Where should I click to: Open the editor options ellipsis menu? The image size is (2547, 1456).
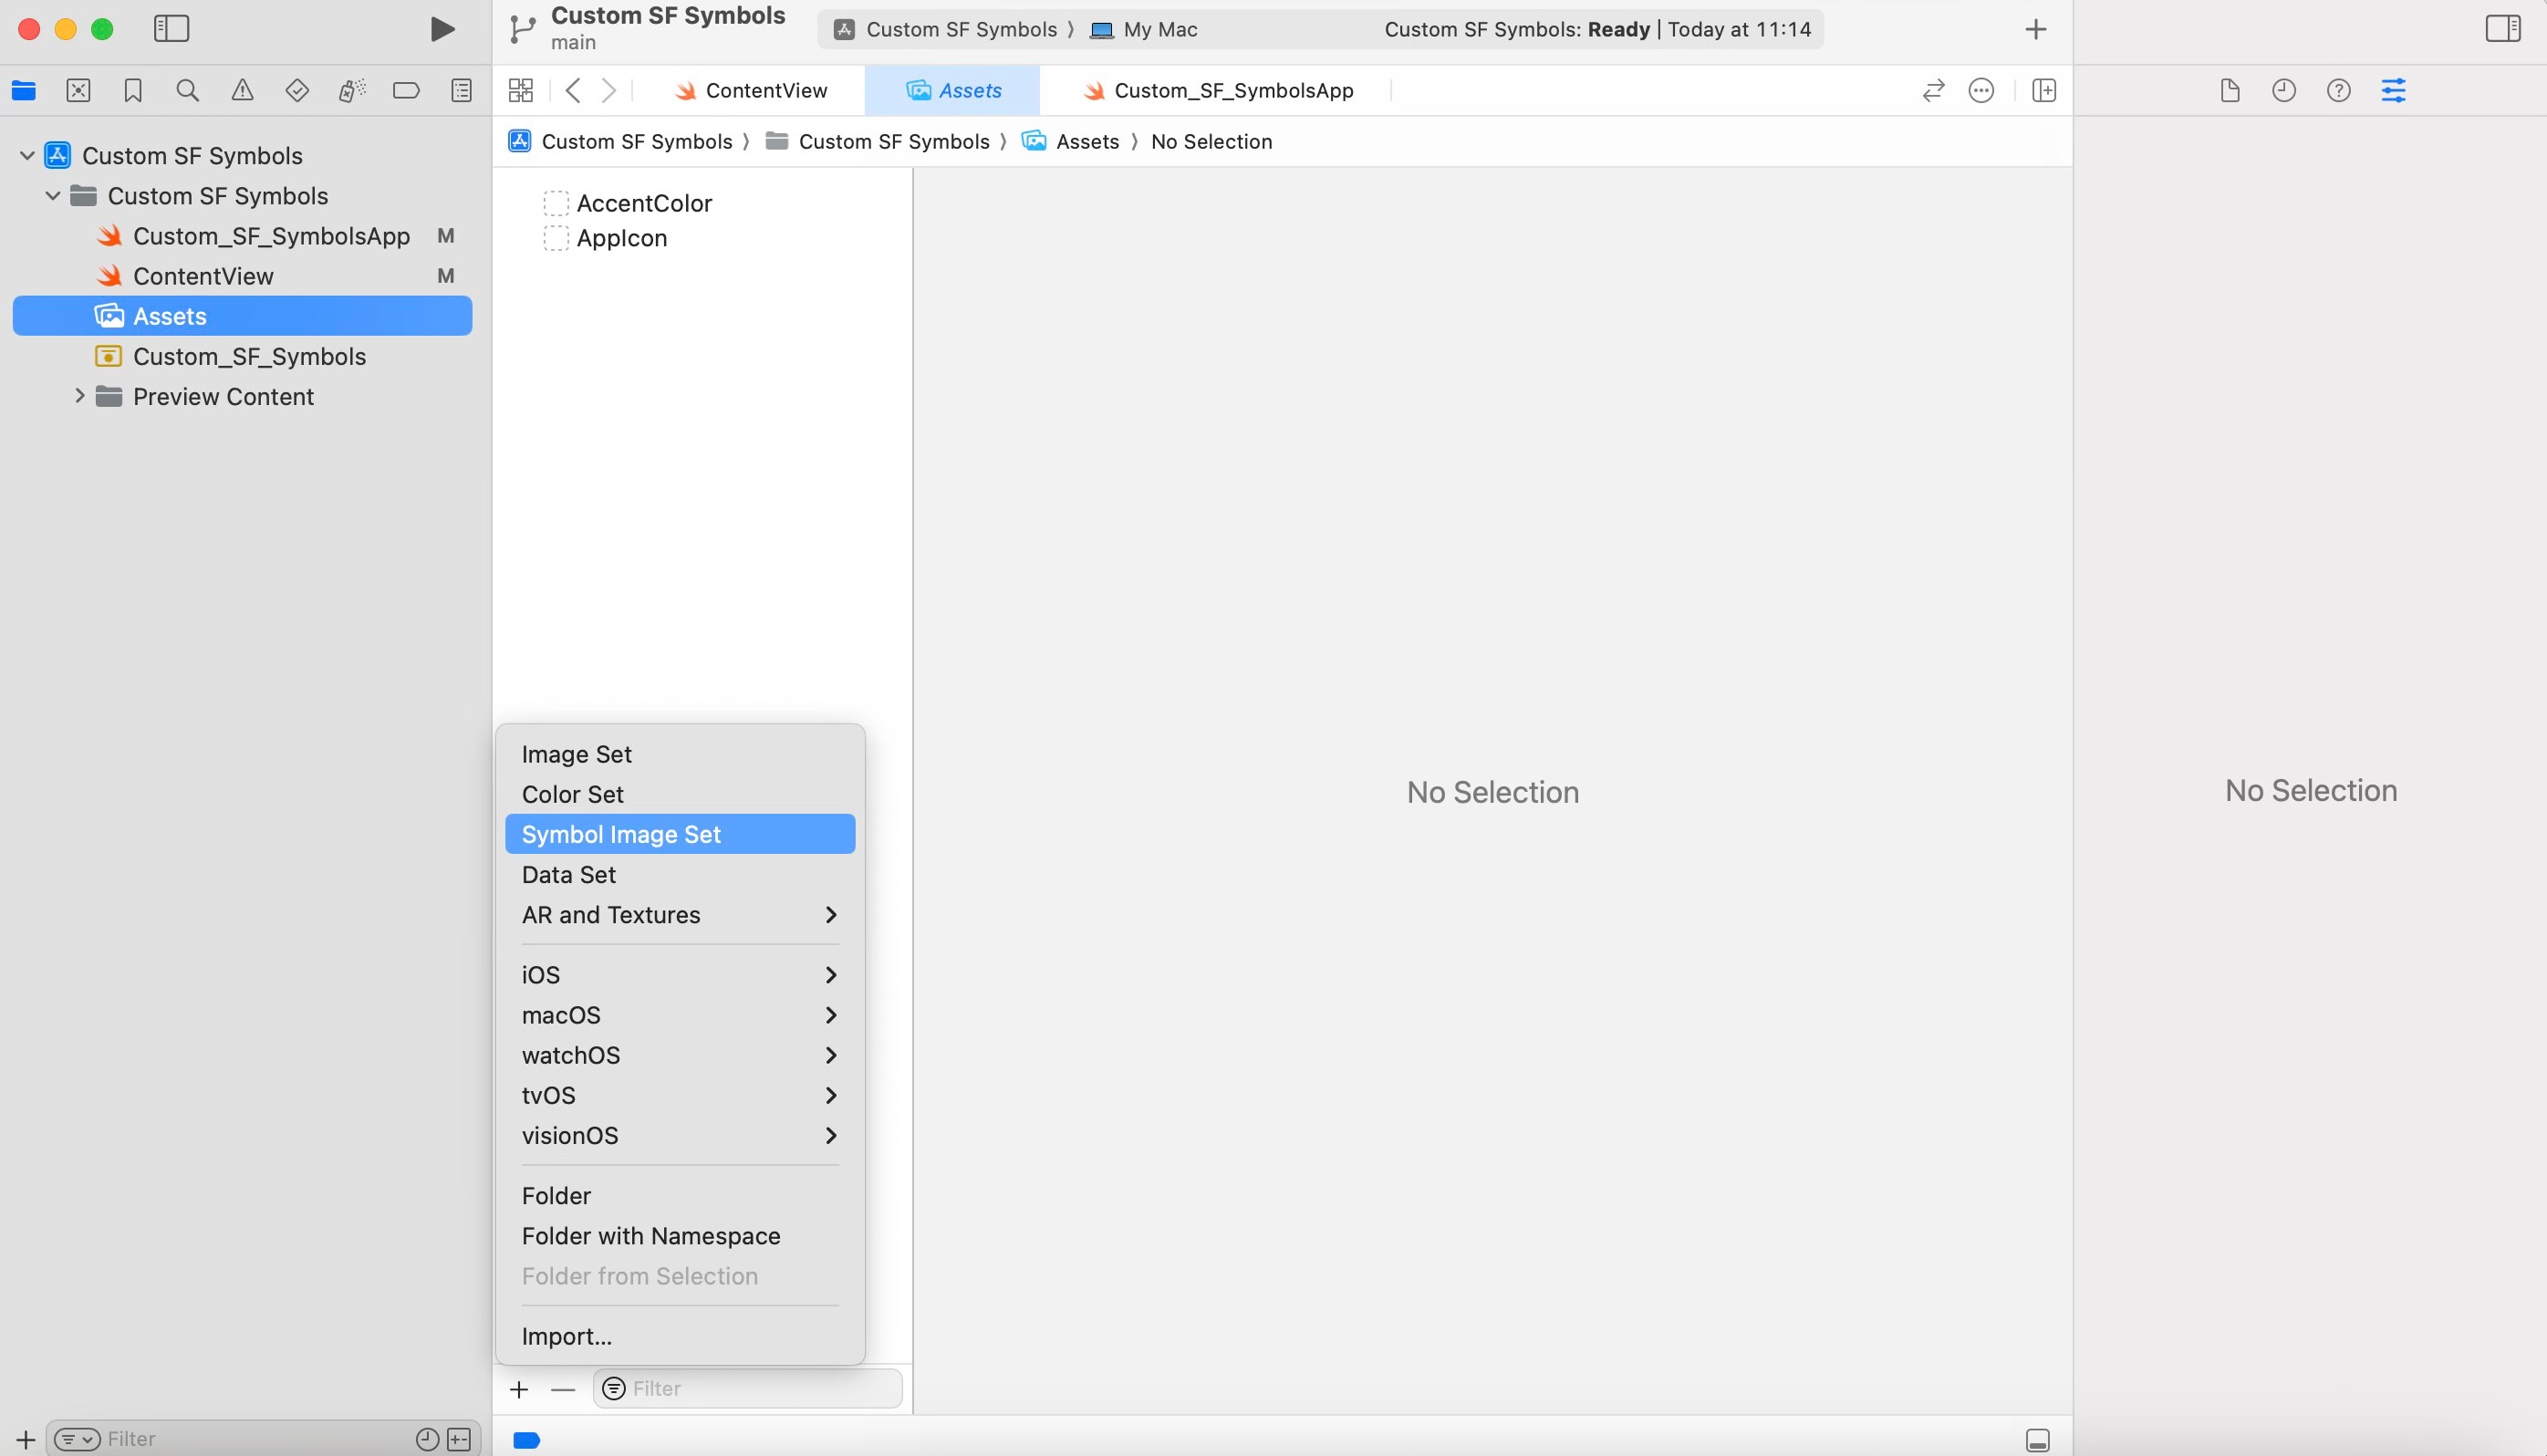tap(1981, 91)
